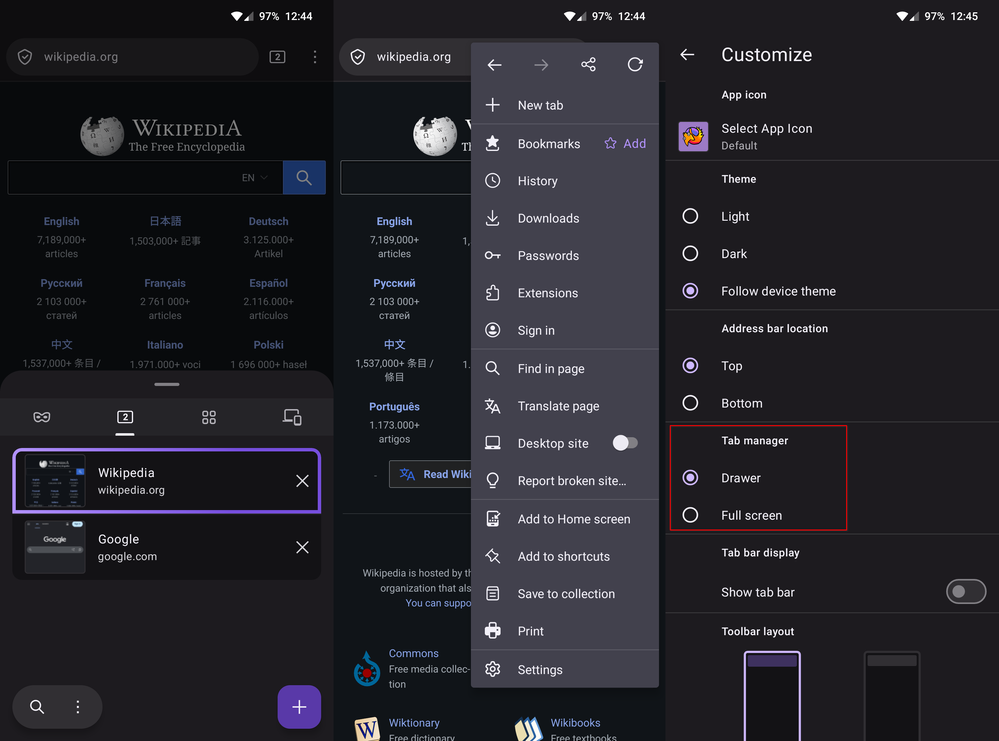Select Report broken site

click(x=564, y=481)
